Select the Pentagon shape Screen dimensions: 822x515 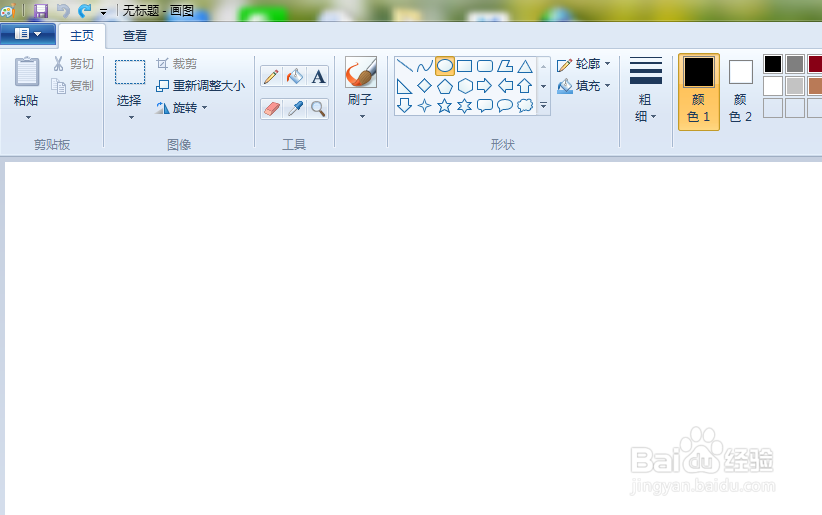445,86
